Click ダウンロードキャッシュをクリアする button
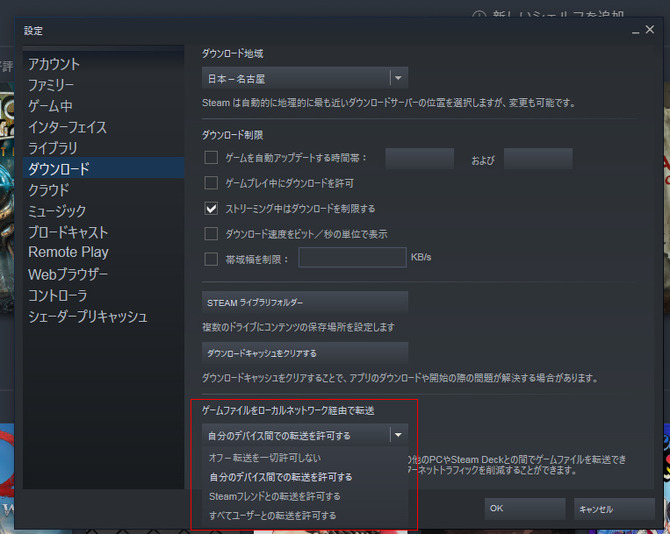Screen dimensions: 670x534 point(305,353)
